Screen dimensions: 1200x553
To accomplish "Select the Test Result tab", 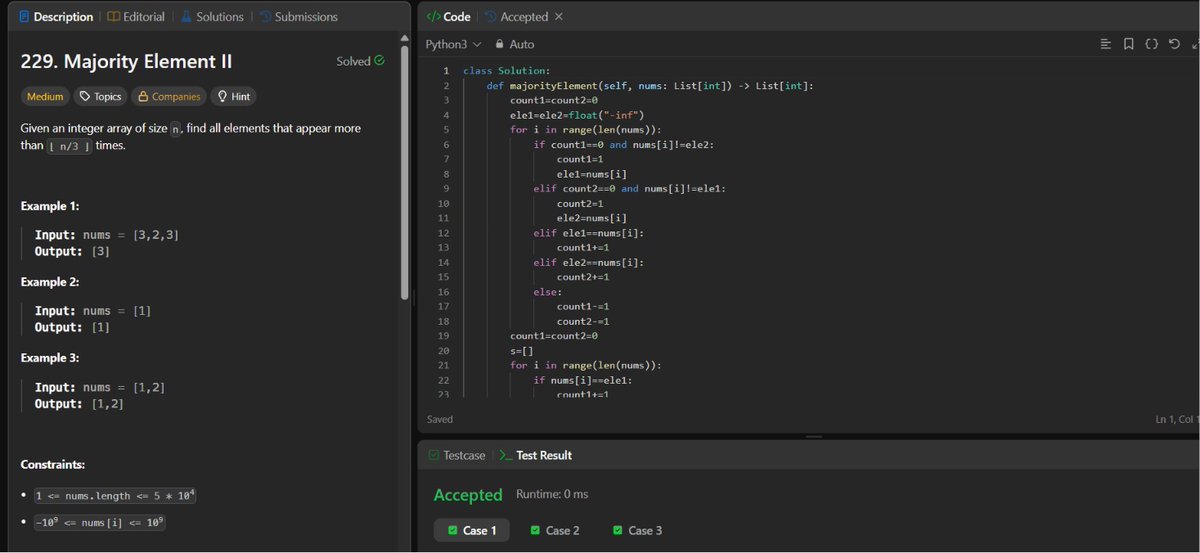I will (536, 455).
